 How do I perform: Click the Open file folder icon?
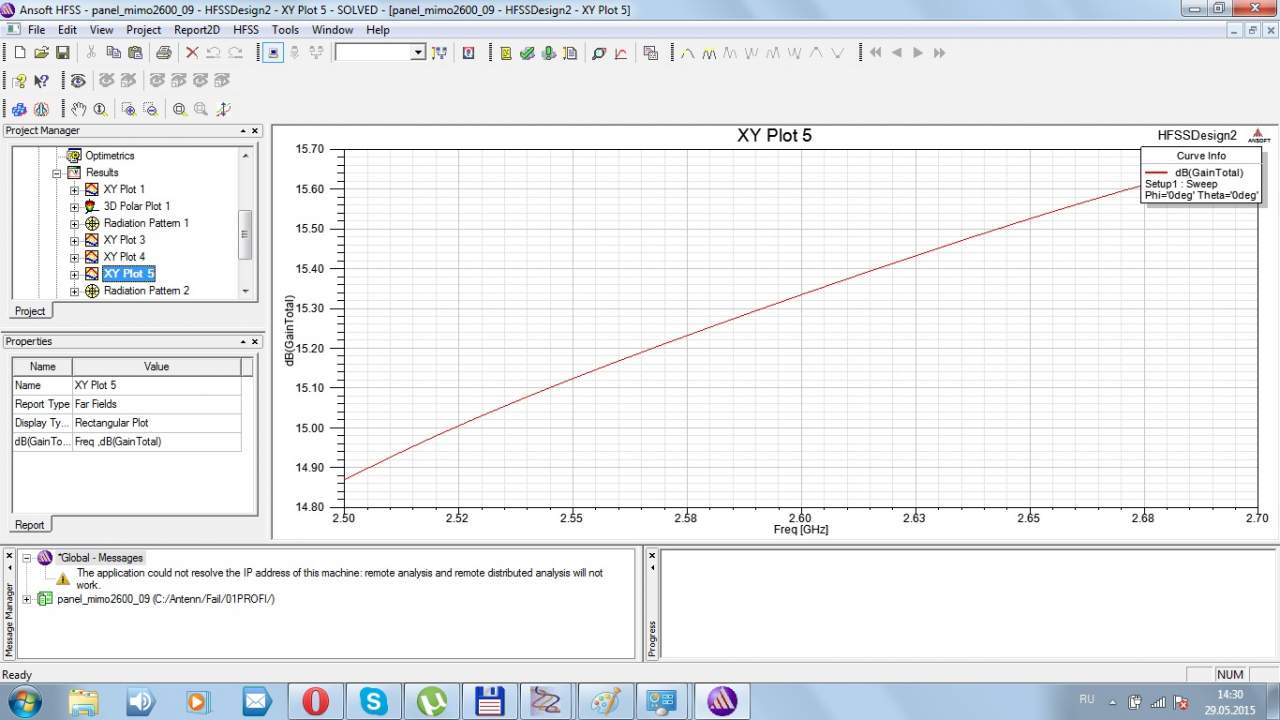click(x=41, y=53)
